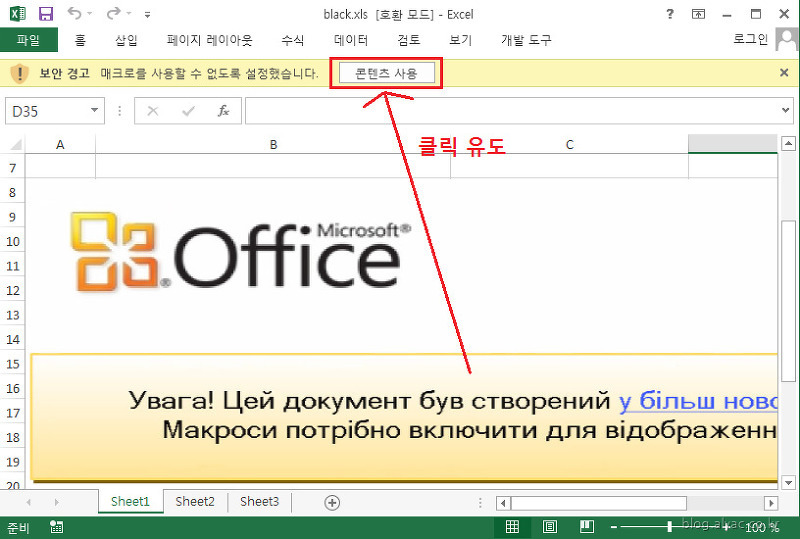Expand the formula bar with its chevron
800x539 pixels.
coord(786,110)
